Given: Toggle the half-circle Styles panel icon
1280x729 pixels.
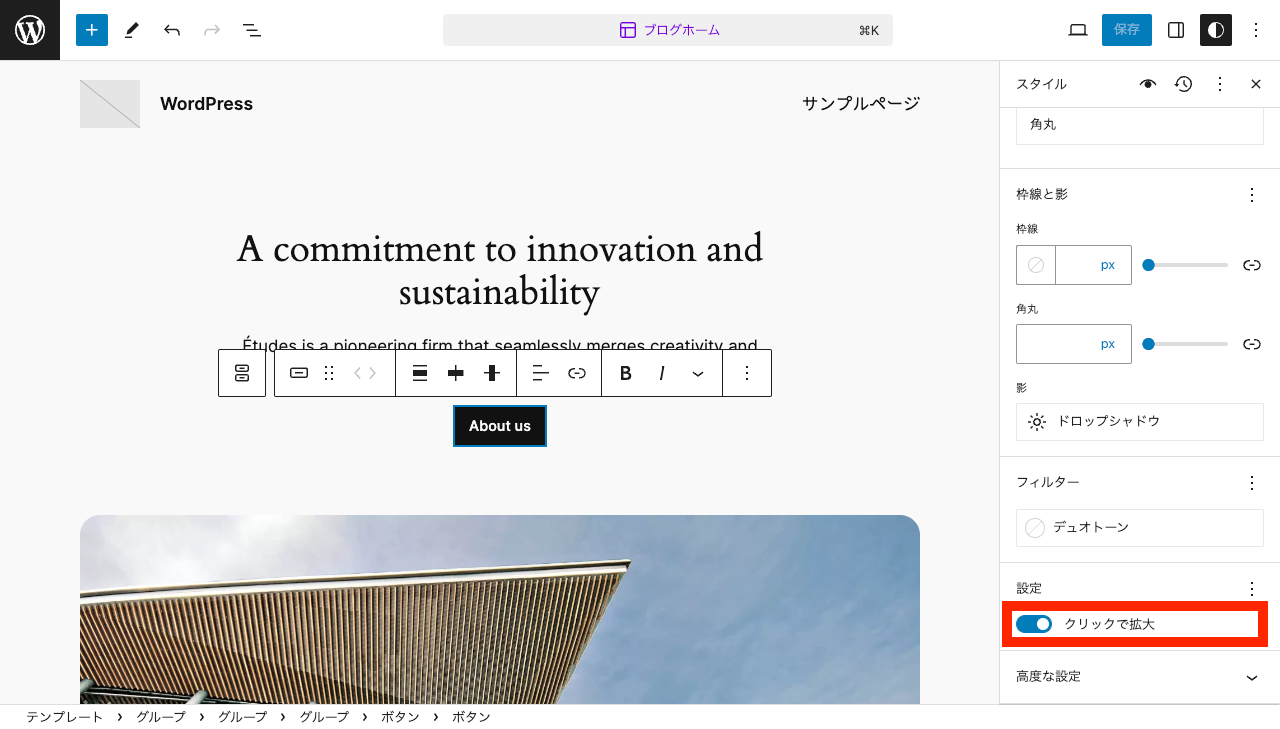Looking at the screenshot, I should tap(1216, 30).
